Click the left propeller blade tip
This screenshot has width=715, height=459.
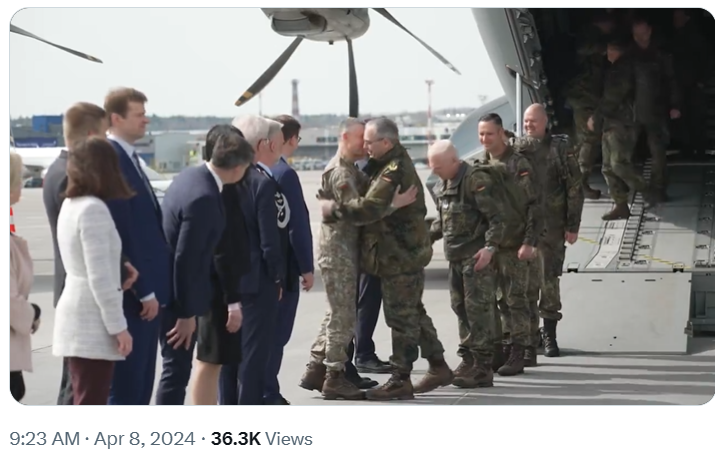pyautogui.click(x=91, y=58)
